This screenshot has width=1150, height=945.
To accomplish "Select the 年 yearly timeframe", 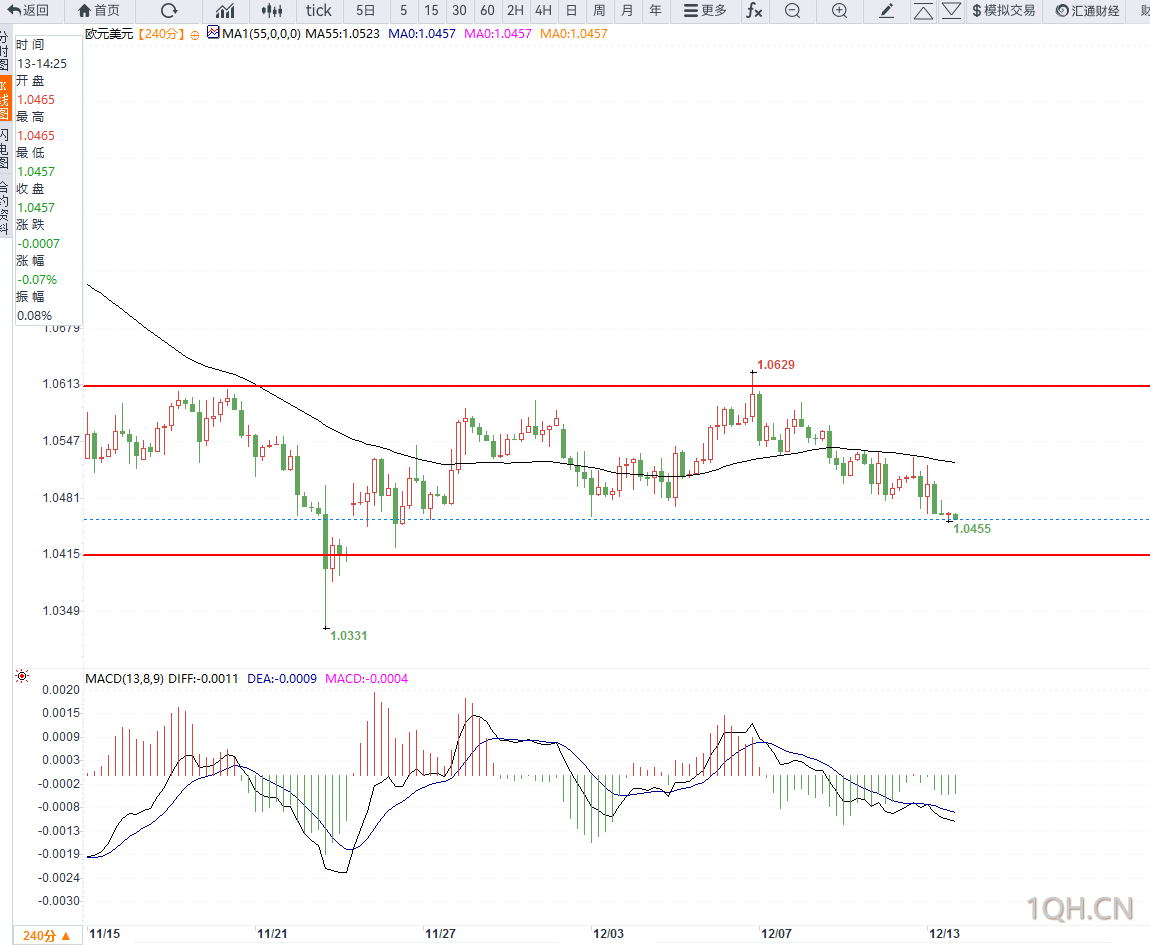I will 655,11.
